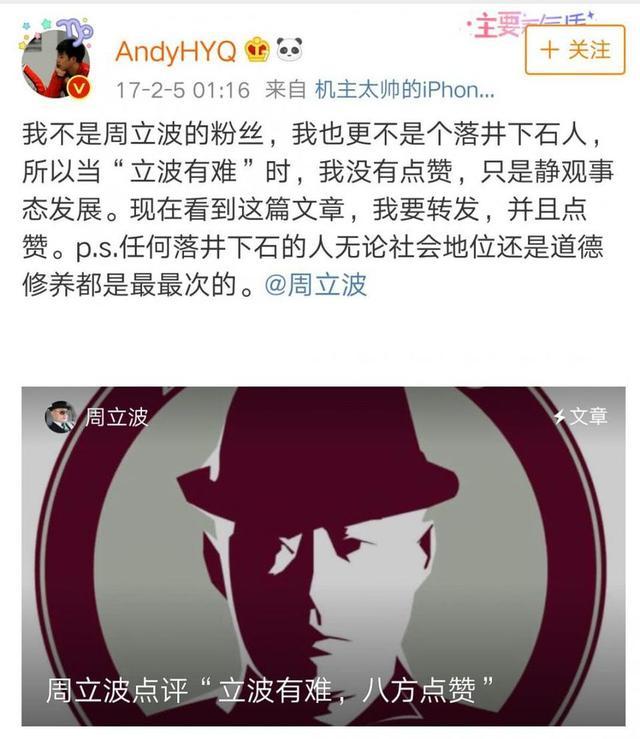Click the post body text paragraph
This screenshot has height=739, width=640.
pyautogui.click(x=318, y=209)
